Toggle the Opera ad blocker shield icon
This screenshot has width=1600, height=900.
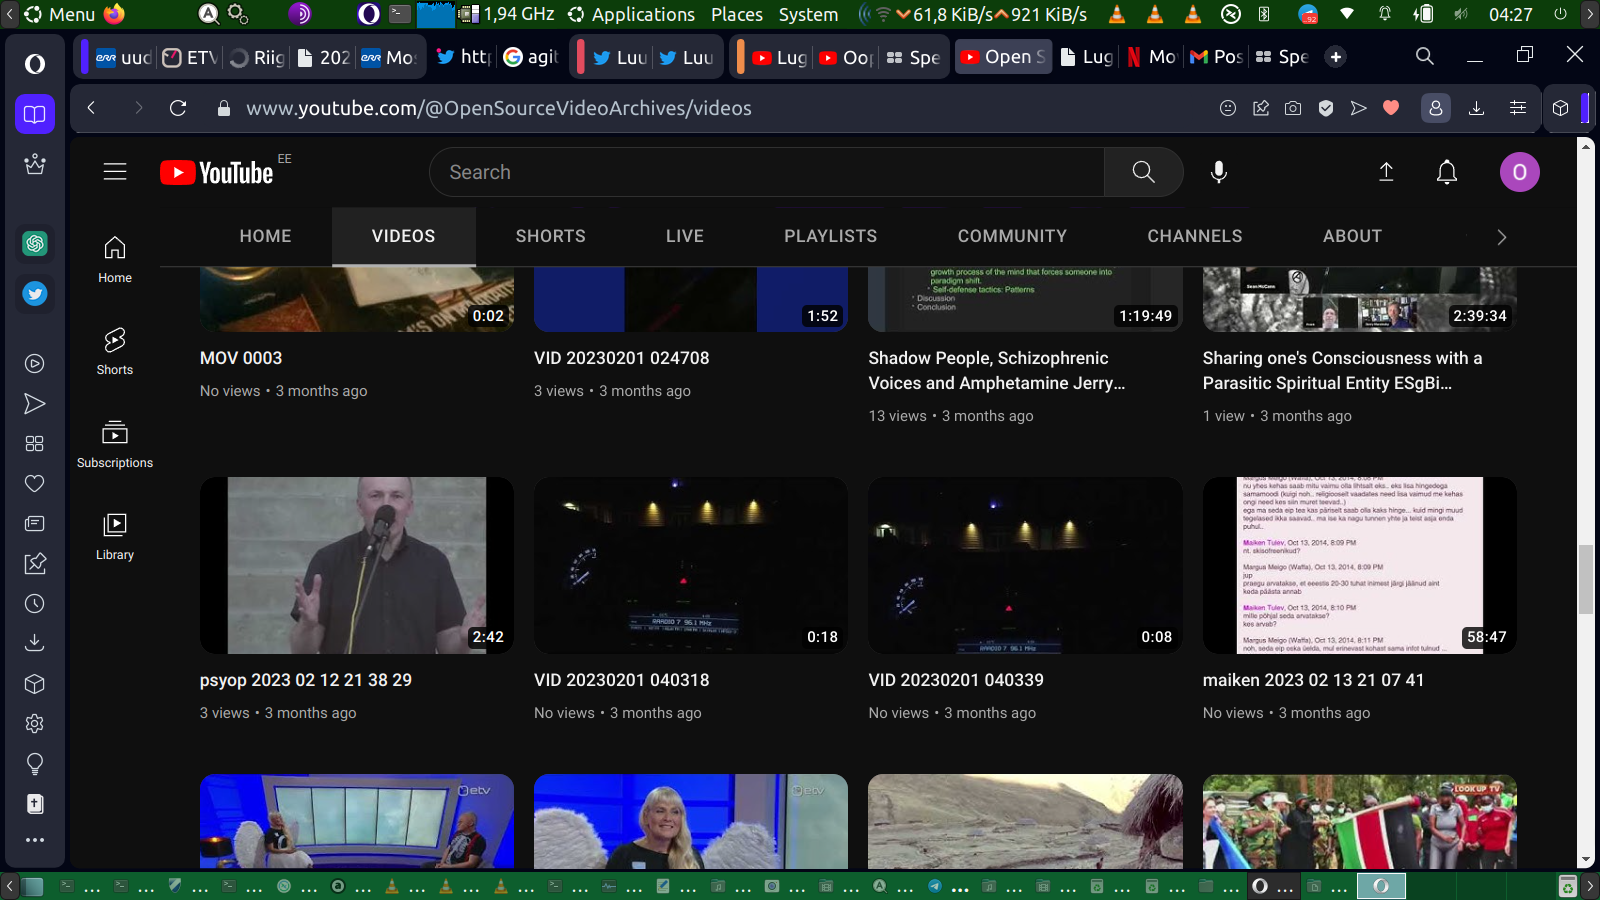click(1326, 108)
